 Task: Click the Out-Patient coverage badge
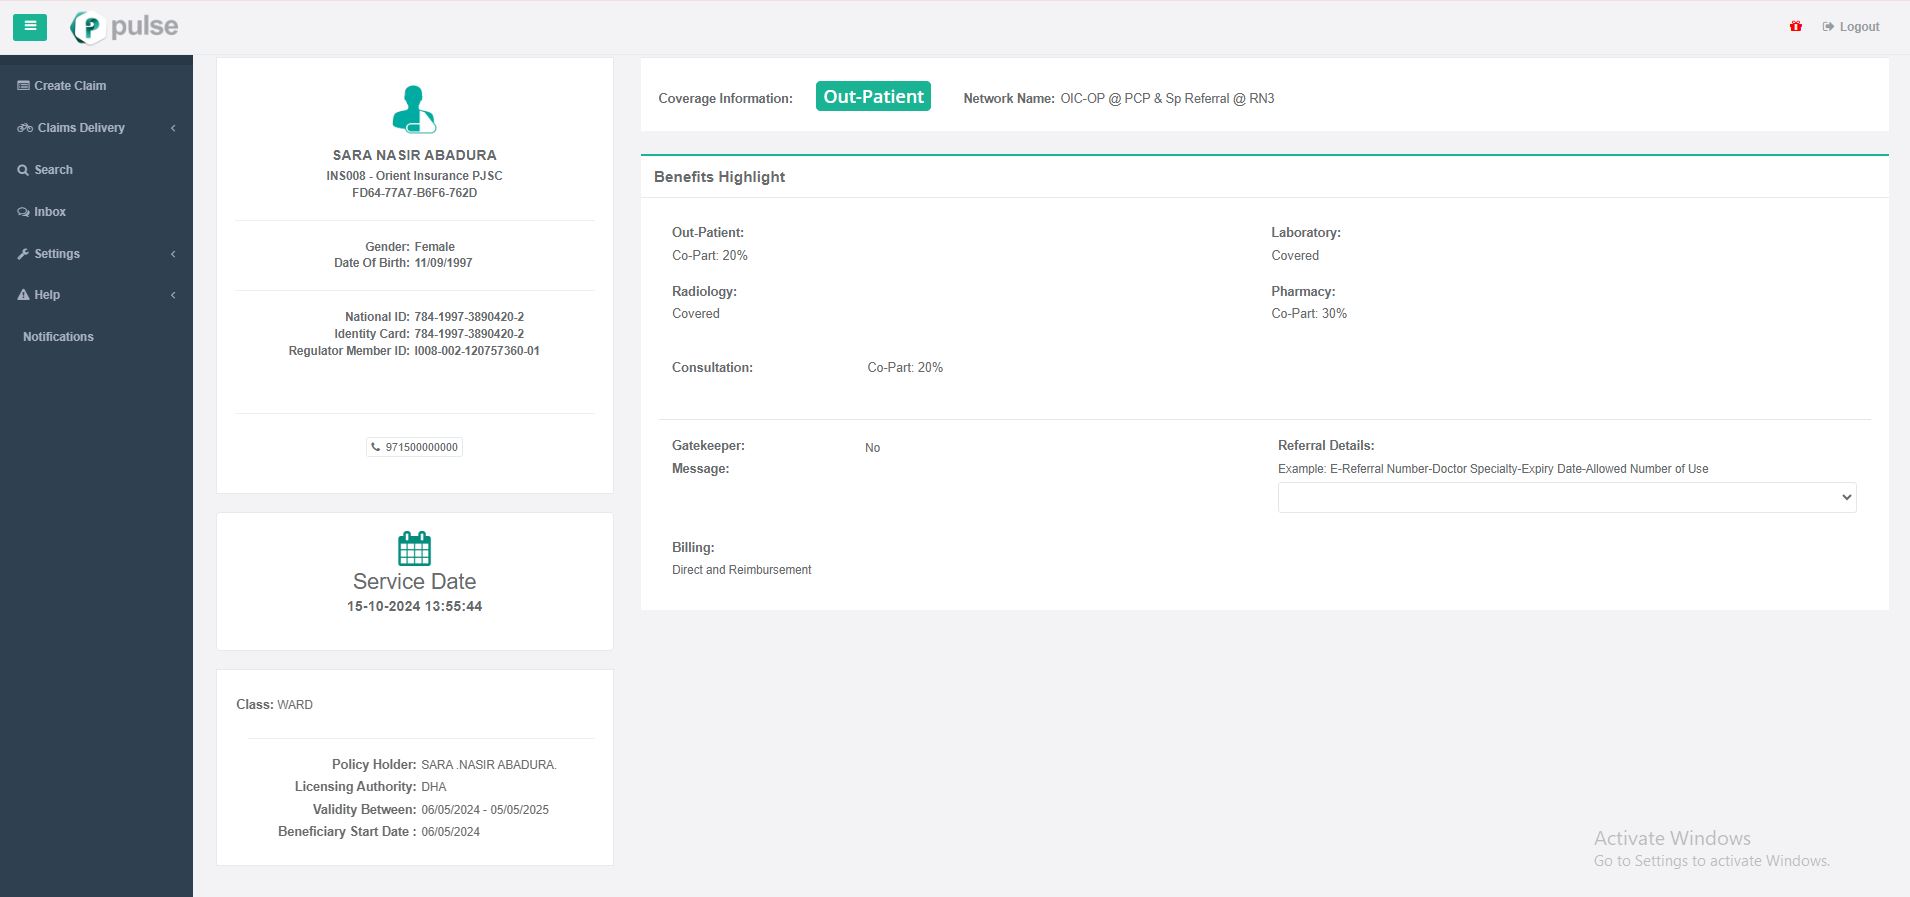coord(873,97)
